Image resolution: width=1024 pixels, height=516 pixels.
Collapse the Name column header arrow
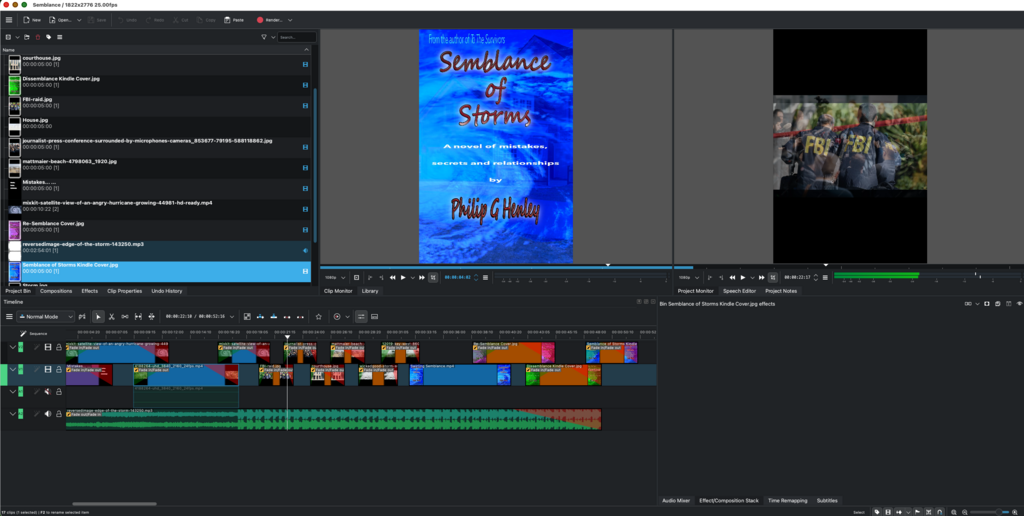[306, 50]
